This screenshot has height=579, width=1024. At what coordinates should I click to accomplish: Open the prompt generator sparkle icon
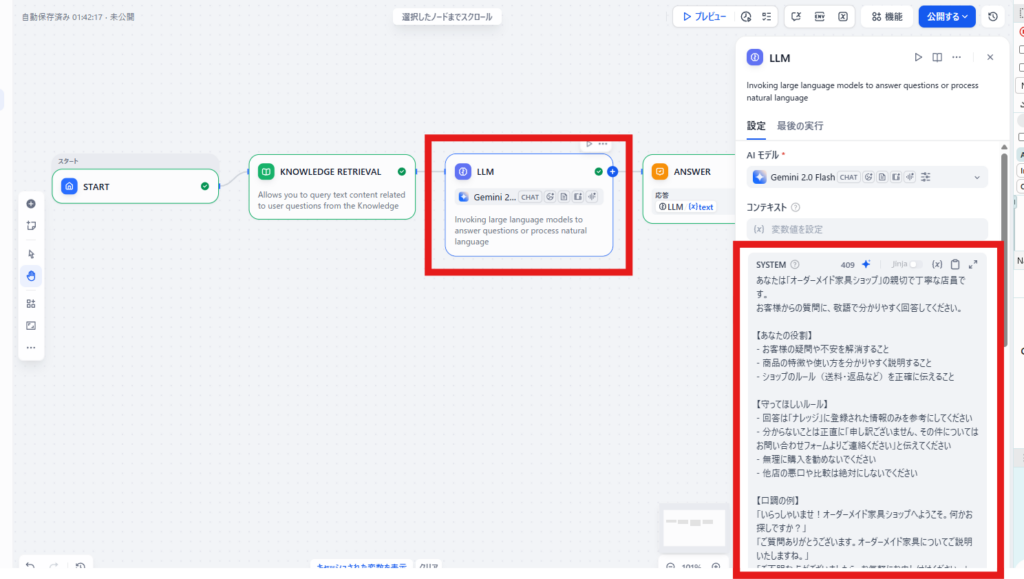tap(866, 264)
